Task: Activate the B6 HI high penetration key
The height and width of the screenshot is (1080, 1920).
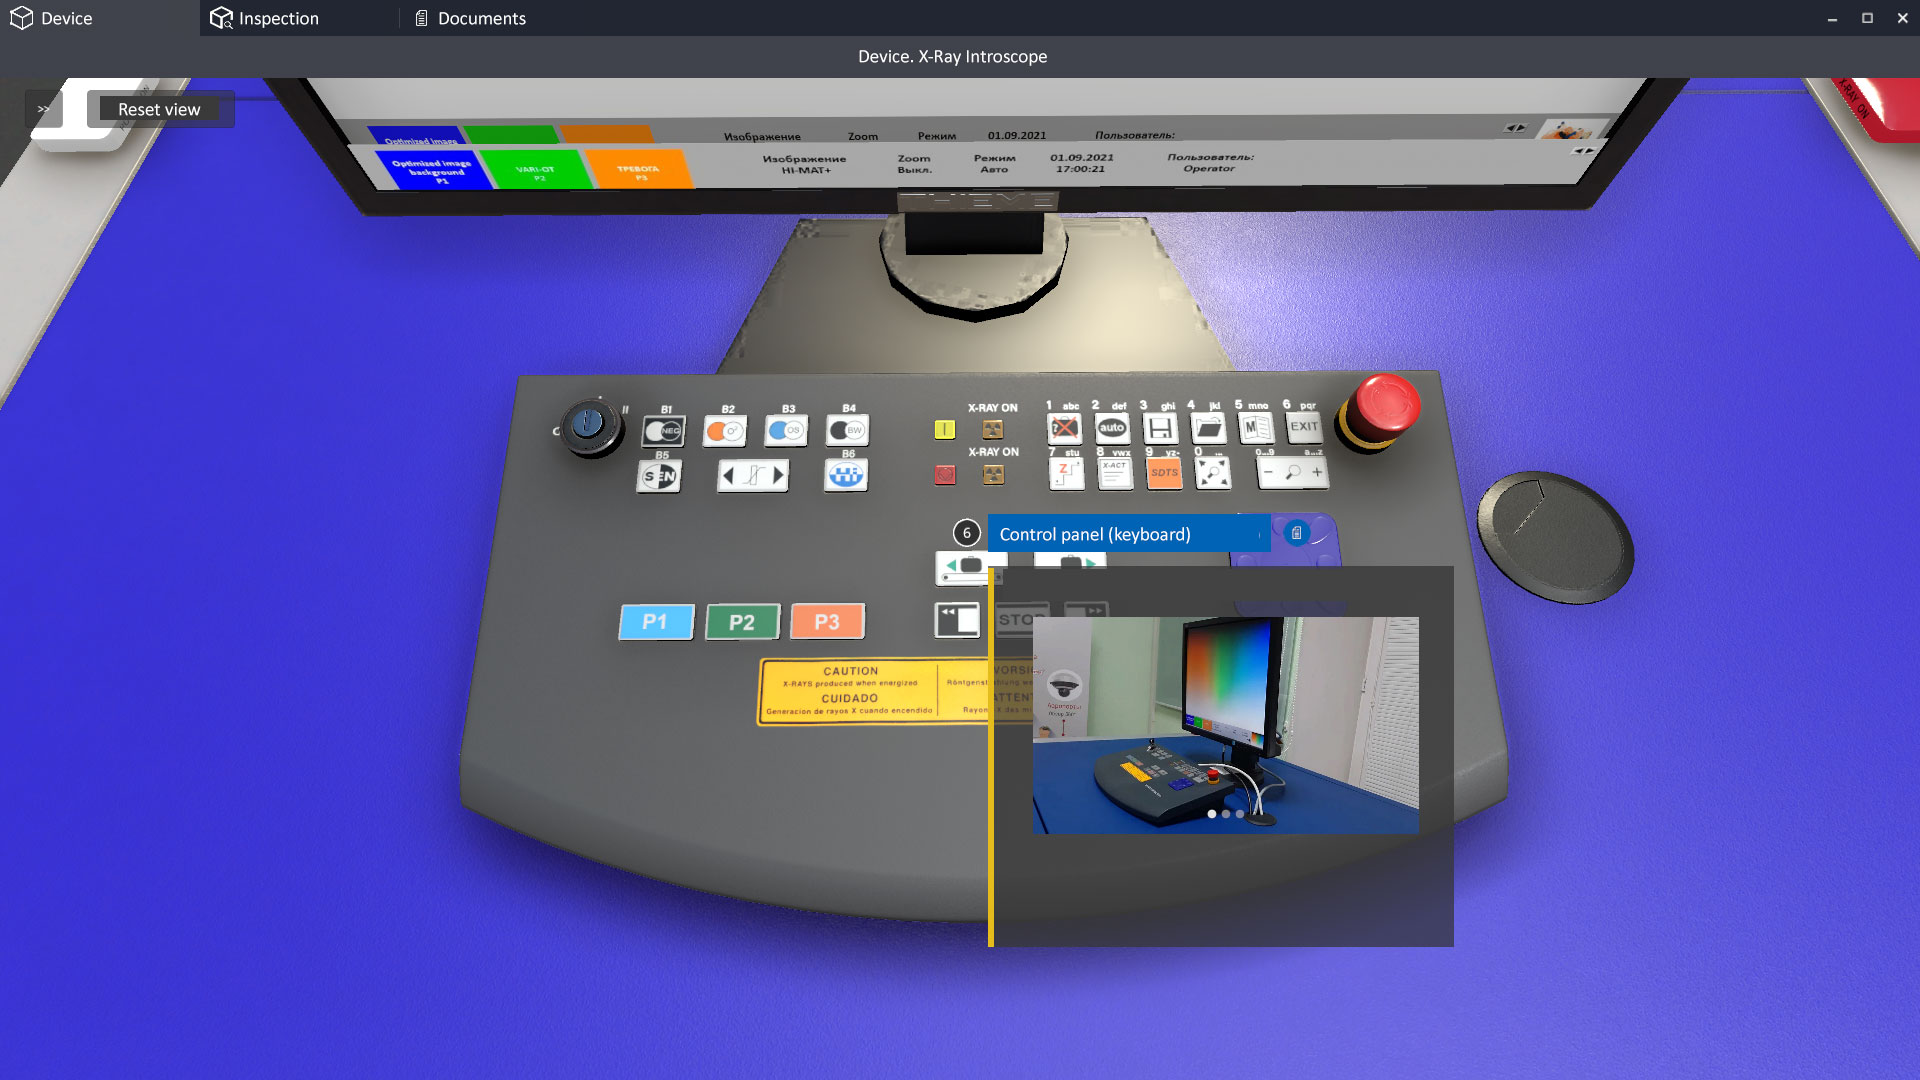Action: [x=846, y=475]
